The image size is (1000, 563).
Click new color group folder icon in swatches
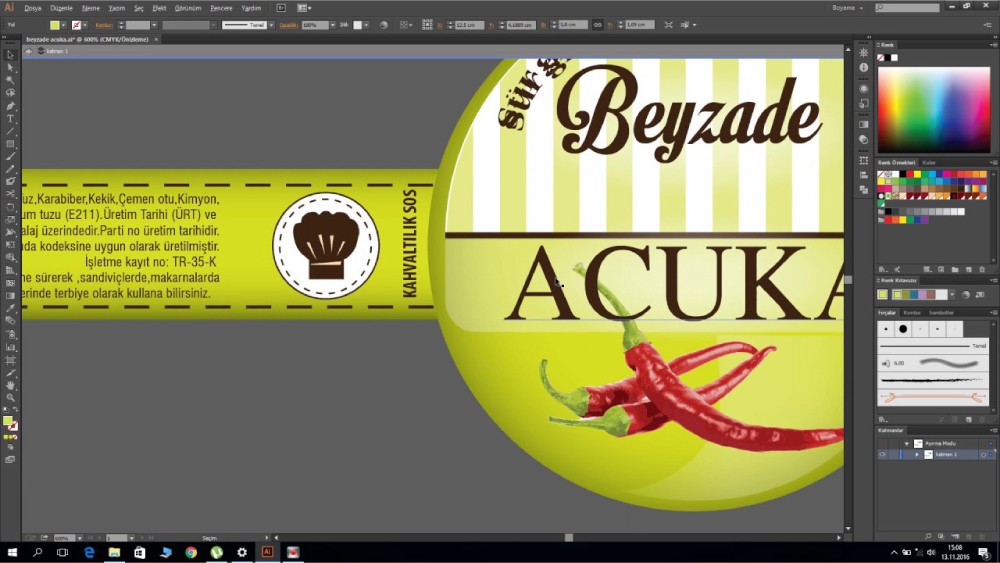955,269
